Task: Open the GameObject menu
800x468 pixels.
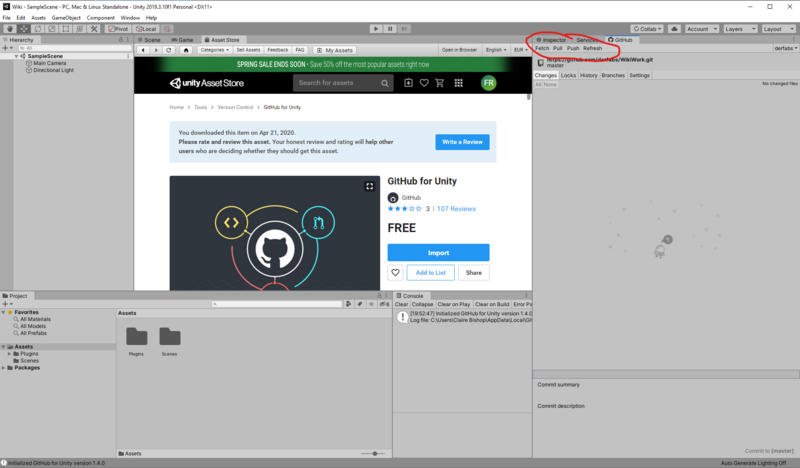Action: pyautogui.click(x=65, y=18)
